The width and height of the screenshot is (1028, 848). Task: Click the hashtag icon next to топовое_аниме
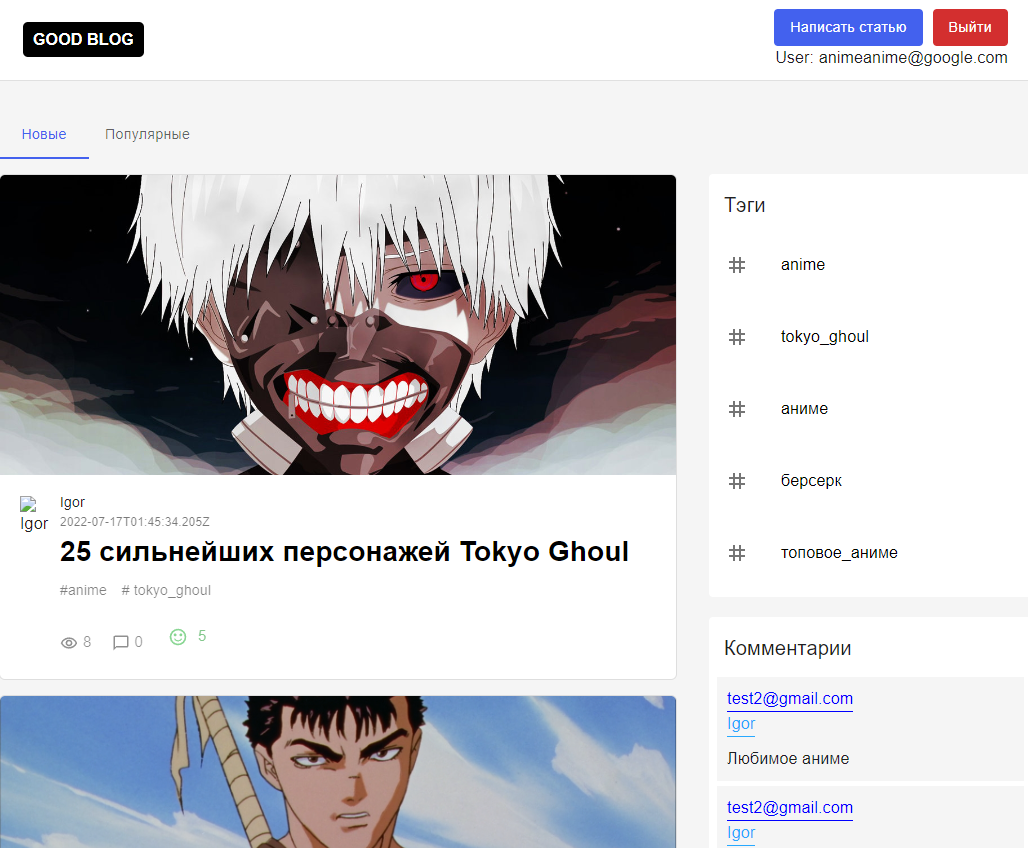tap(737, 552)
